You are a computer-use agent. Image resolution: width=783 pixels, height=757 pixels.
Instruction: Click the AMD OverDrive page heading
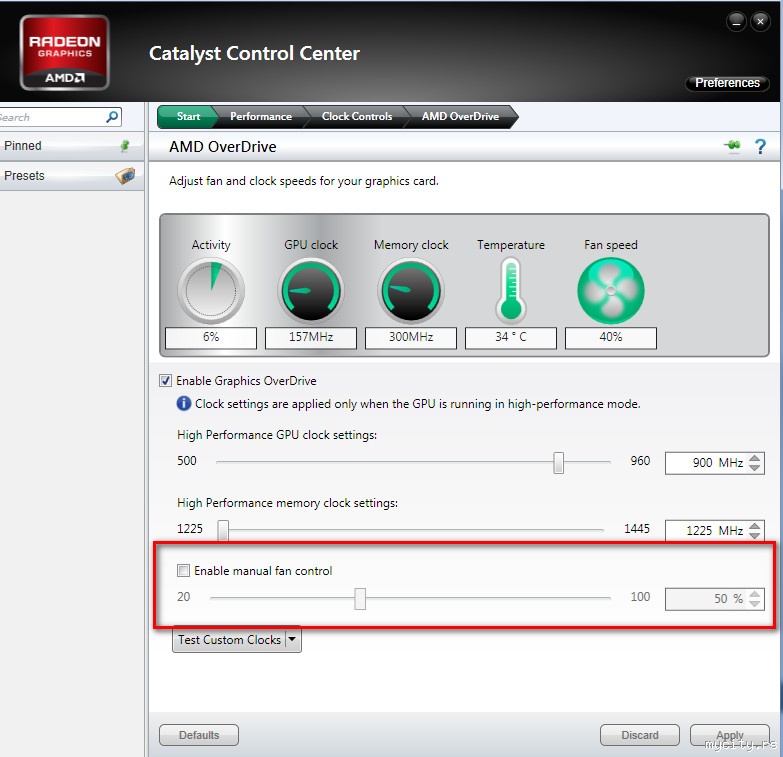223,147
